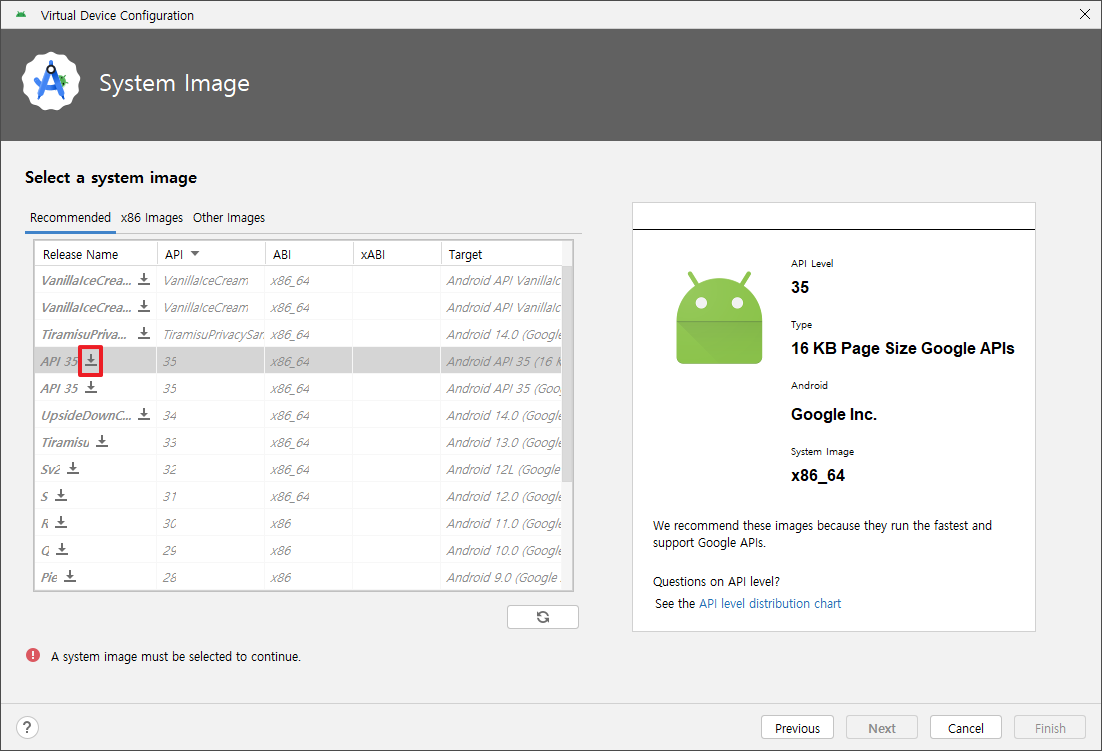Open the API level distribution chart link
The image size is (1102, 751).
point(770,603)
